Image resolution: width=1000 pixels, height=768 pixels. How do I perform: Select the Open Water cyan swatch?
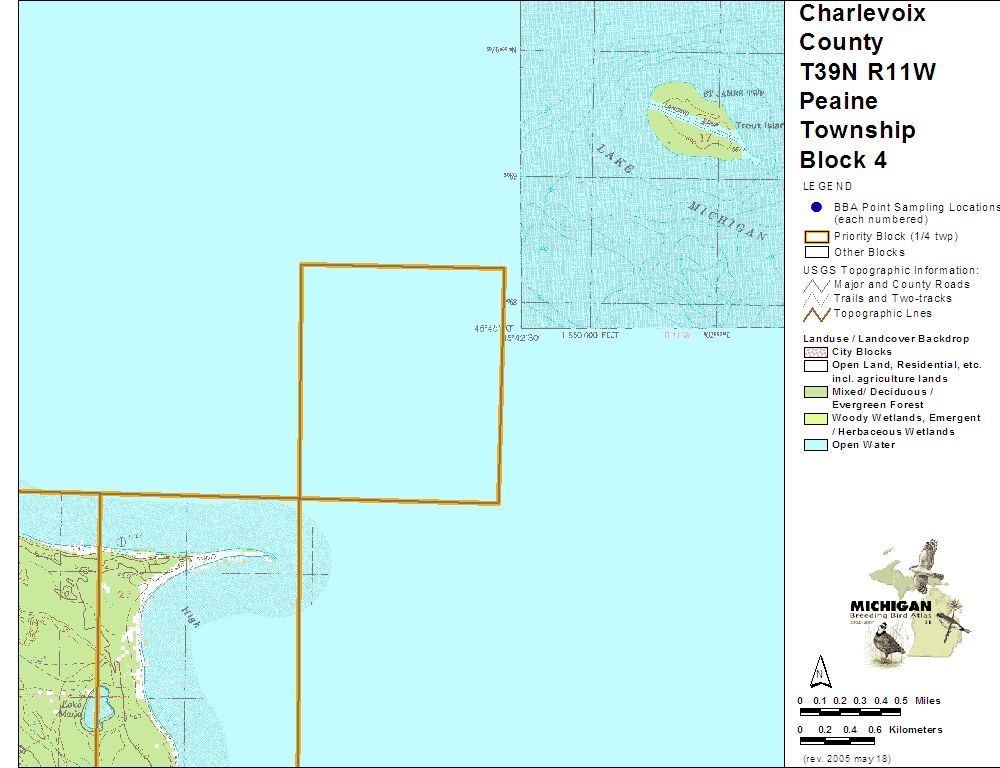click(x=816, y=445)
